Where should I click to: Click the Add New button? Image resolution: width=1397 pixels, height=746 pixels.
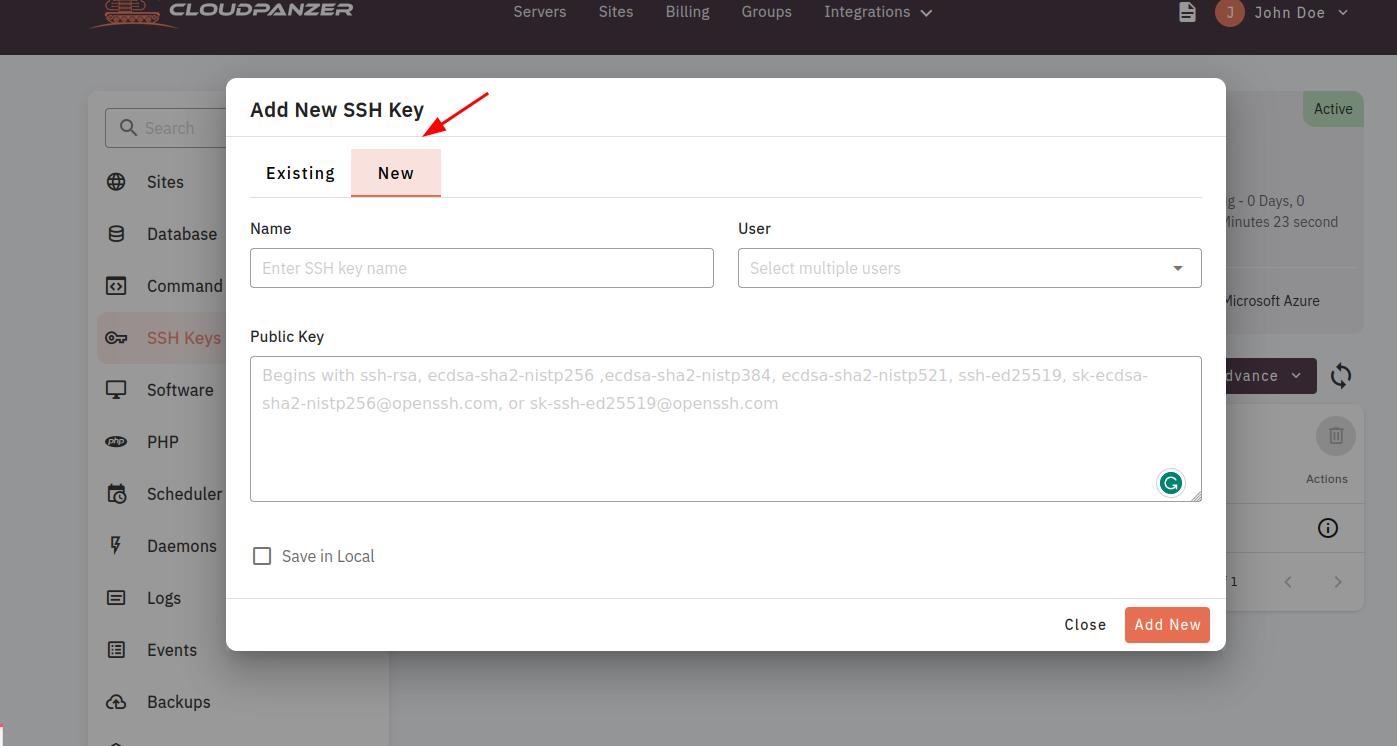pos(1167,625)
